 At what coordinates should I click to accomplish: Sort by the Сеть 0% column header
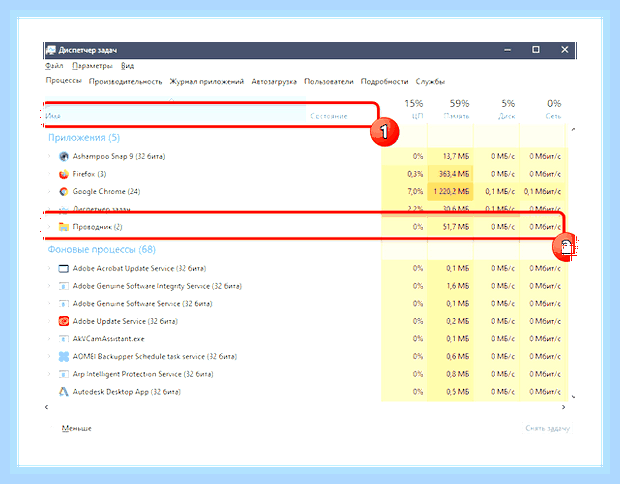pyautogui.click(x=554, y=109)
